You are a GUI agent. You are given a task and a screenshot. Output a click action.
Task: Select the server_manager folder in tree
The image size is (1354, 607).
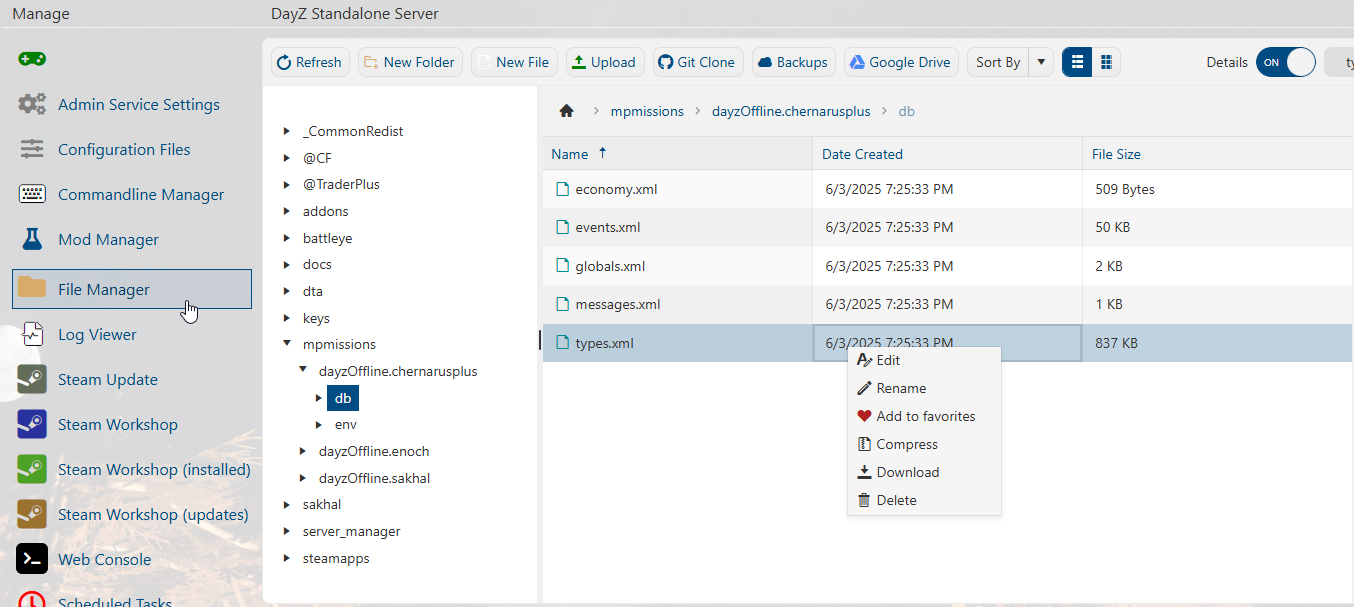351,531
